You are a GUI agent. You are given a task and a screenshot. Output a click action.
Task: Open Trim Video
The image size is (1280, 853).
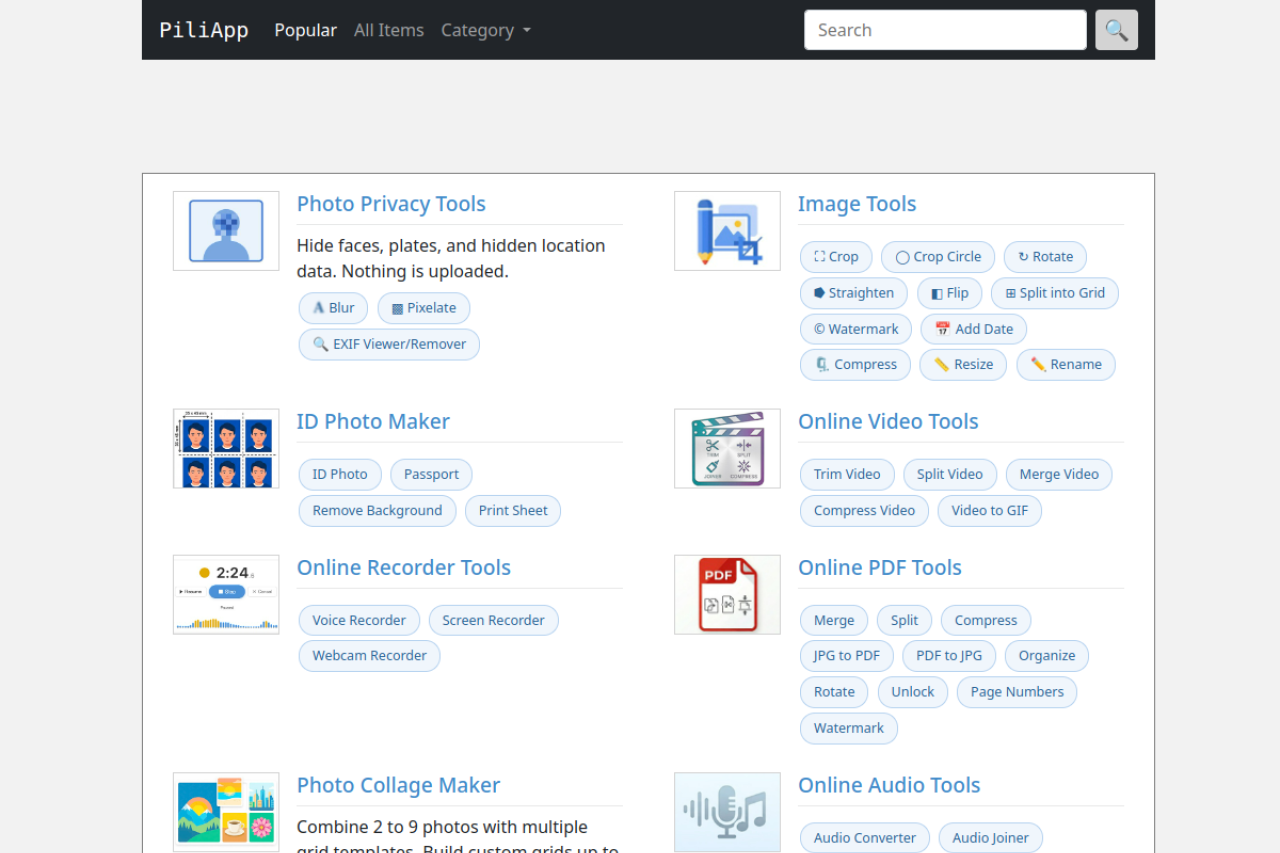coord(847,475)
